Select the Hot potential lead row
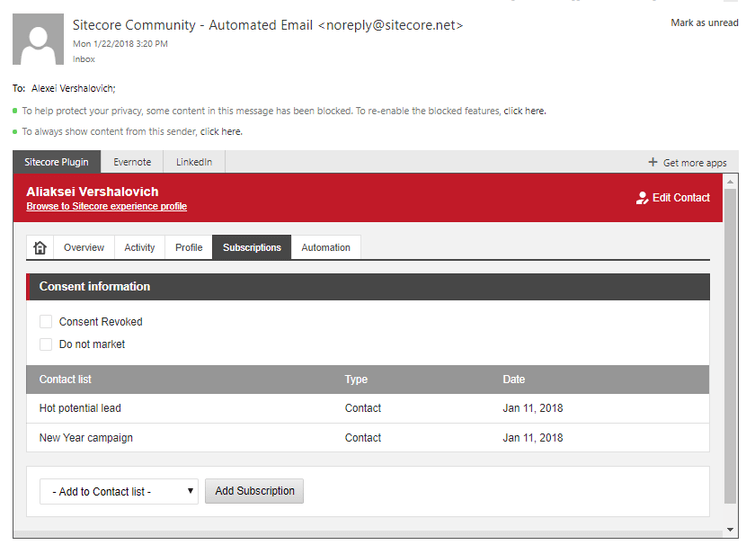 [367, 409]
